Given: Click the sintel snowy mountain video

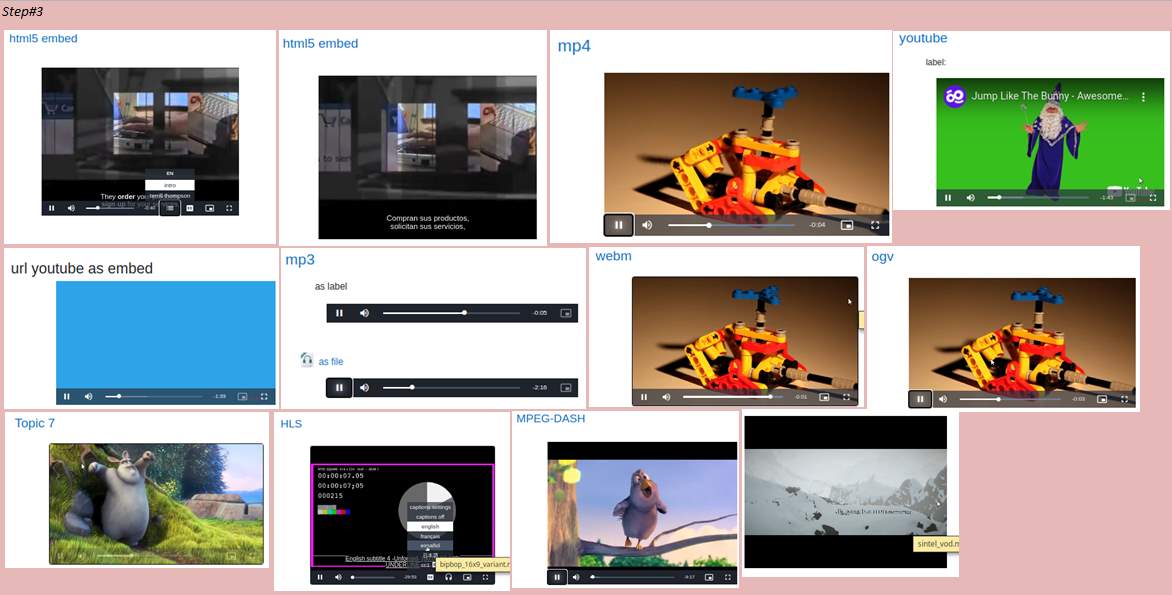Looking at the screenshot, I should pyautogui.click(x=845, y=492).
